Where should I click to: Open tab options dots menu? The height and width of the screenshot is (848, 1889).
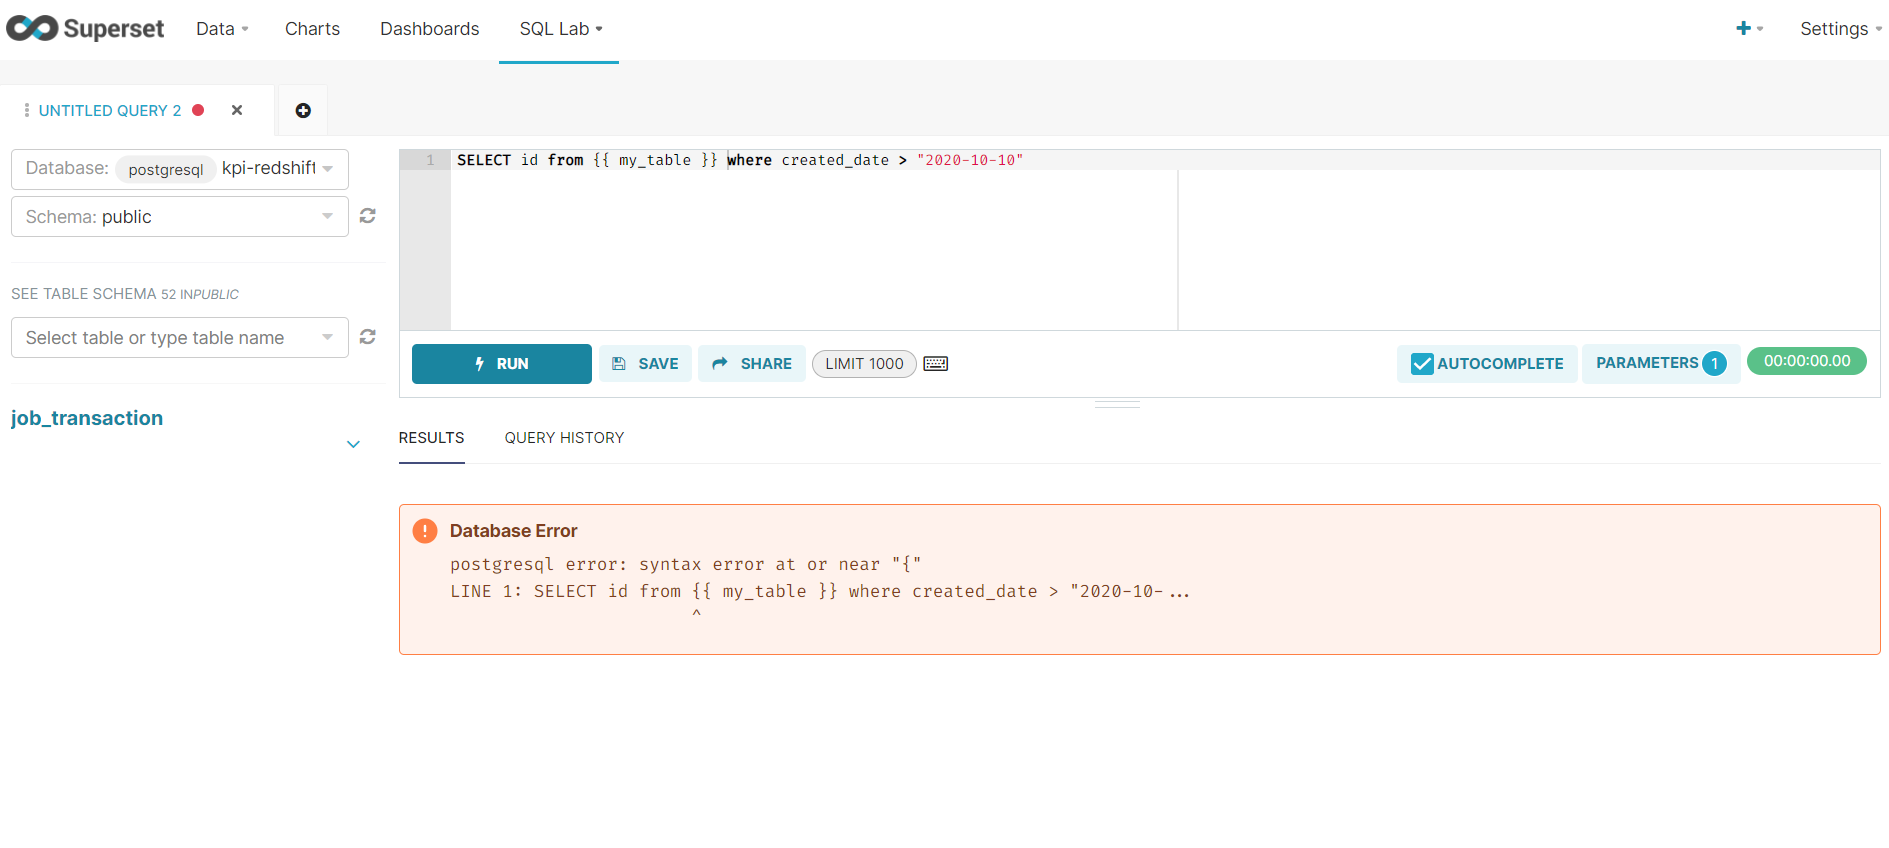pyautogui.click(x=27, y=110)
